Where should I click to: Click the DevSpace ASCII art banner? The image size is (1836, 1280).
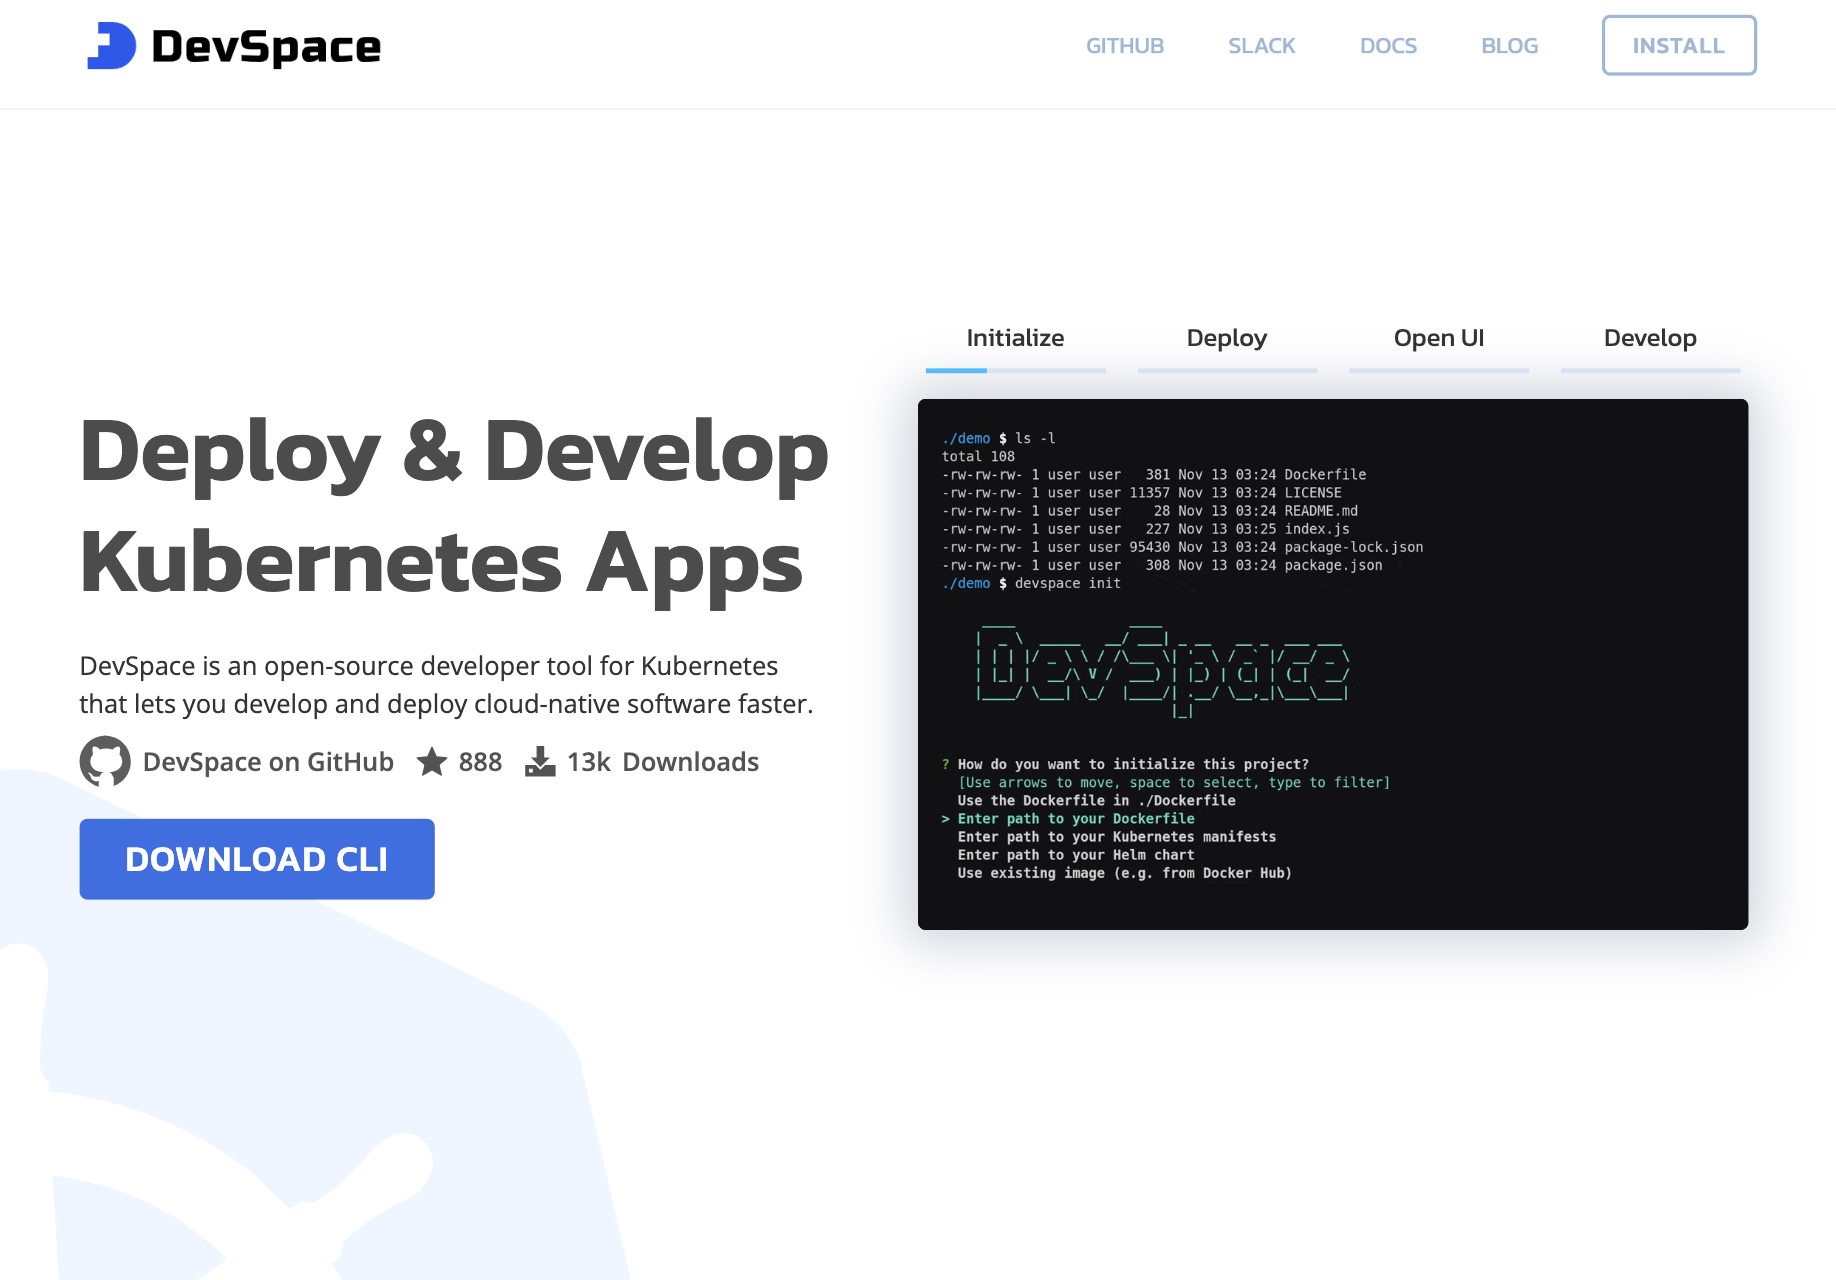click(1163, 670)
